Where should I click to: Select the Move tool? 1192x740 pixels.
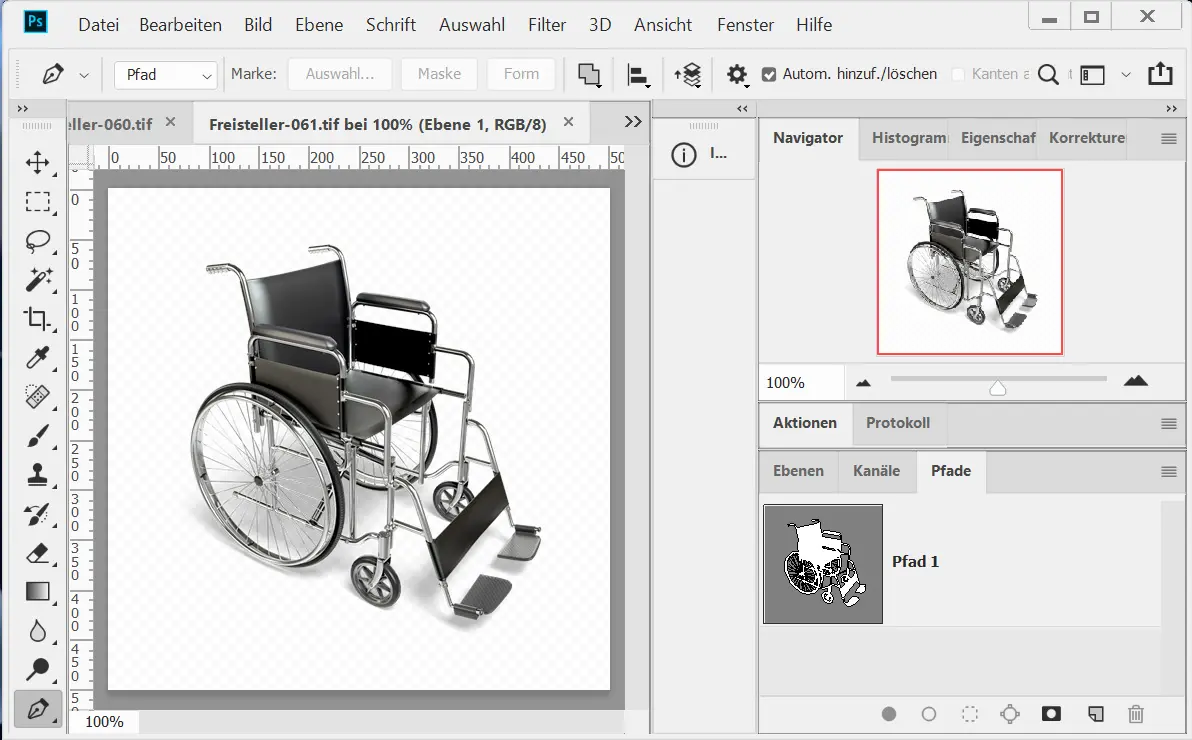coord(38,163)
